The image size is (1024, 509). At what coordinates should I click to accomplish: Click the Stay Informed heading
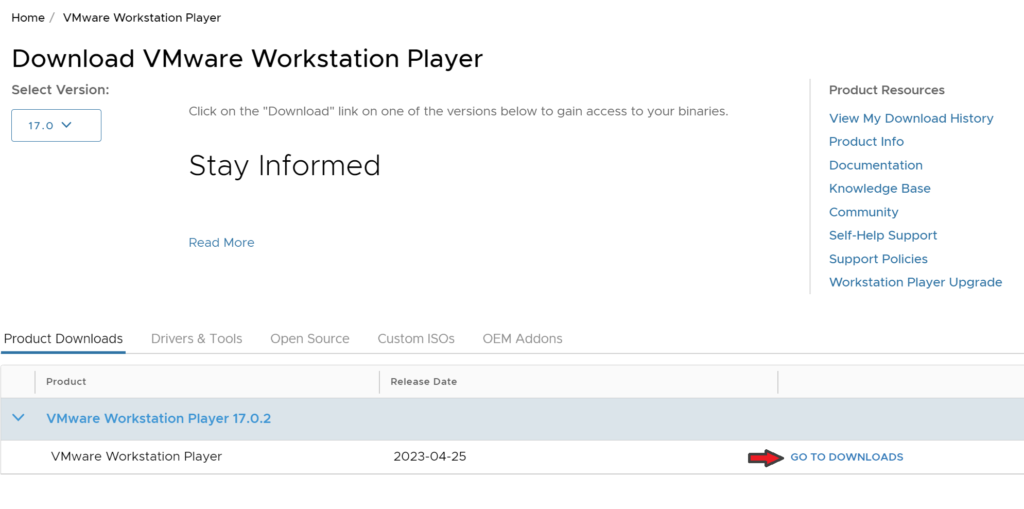[x=285, y=166]
